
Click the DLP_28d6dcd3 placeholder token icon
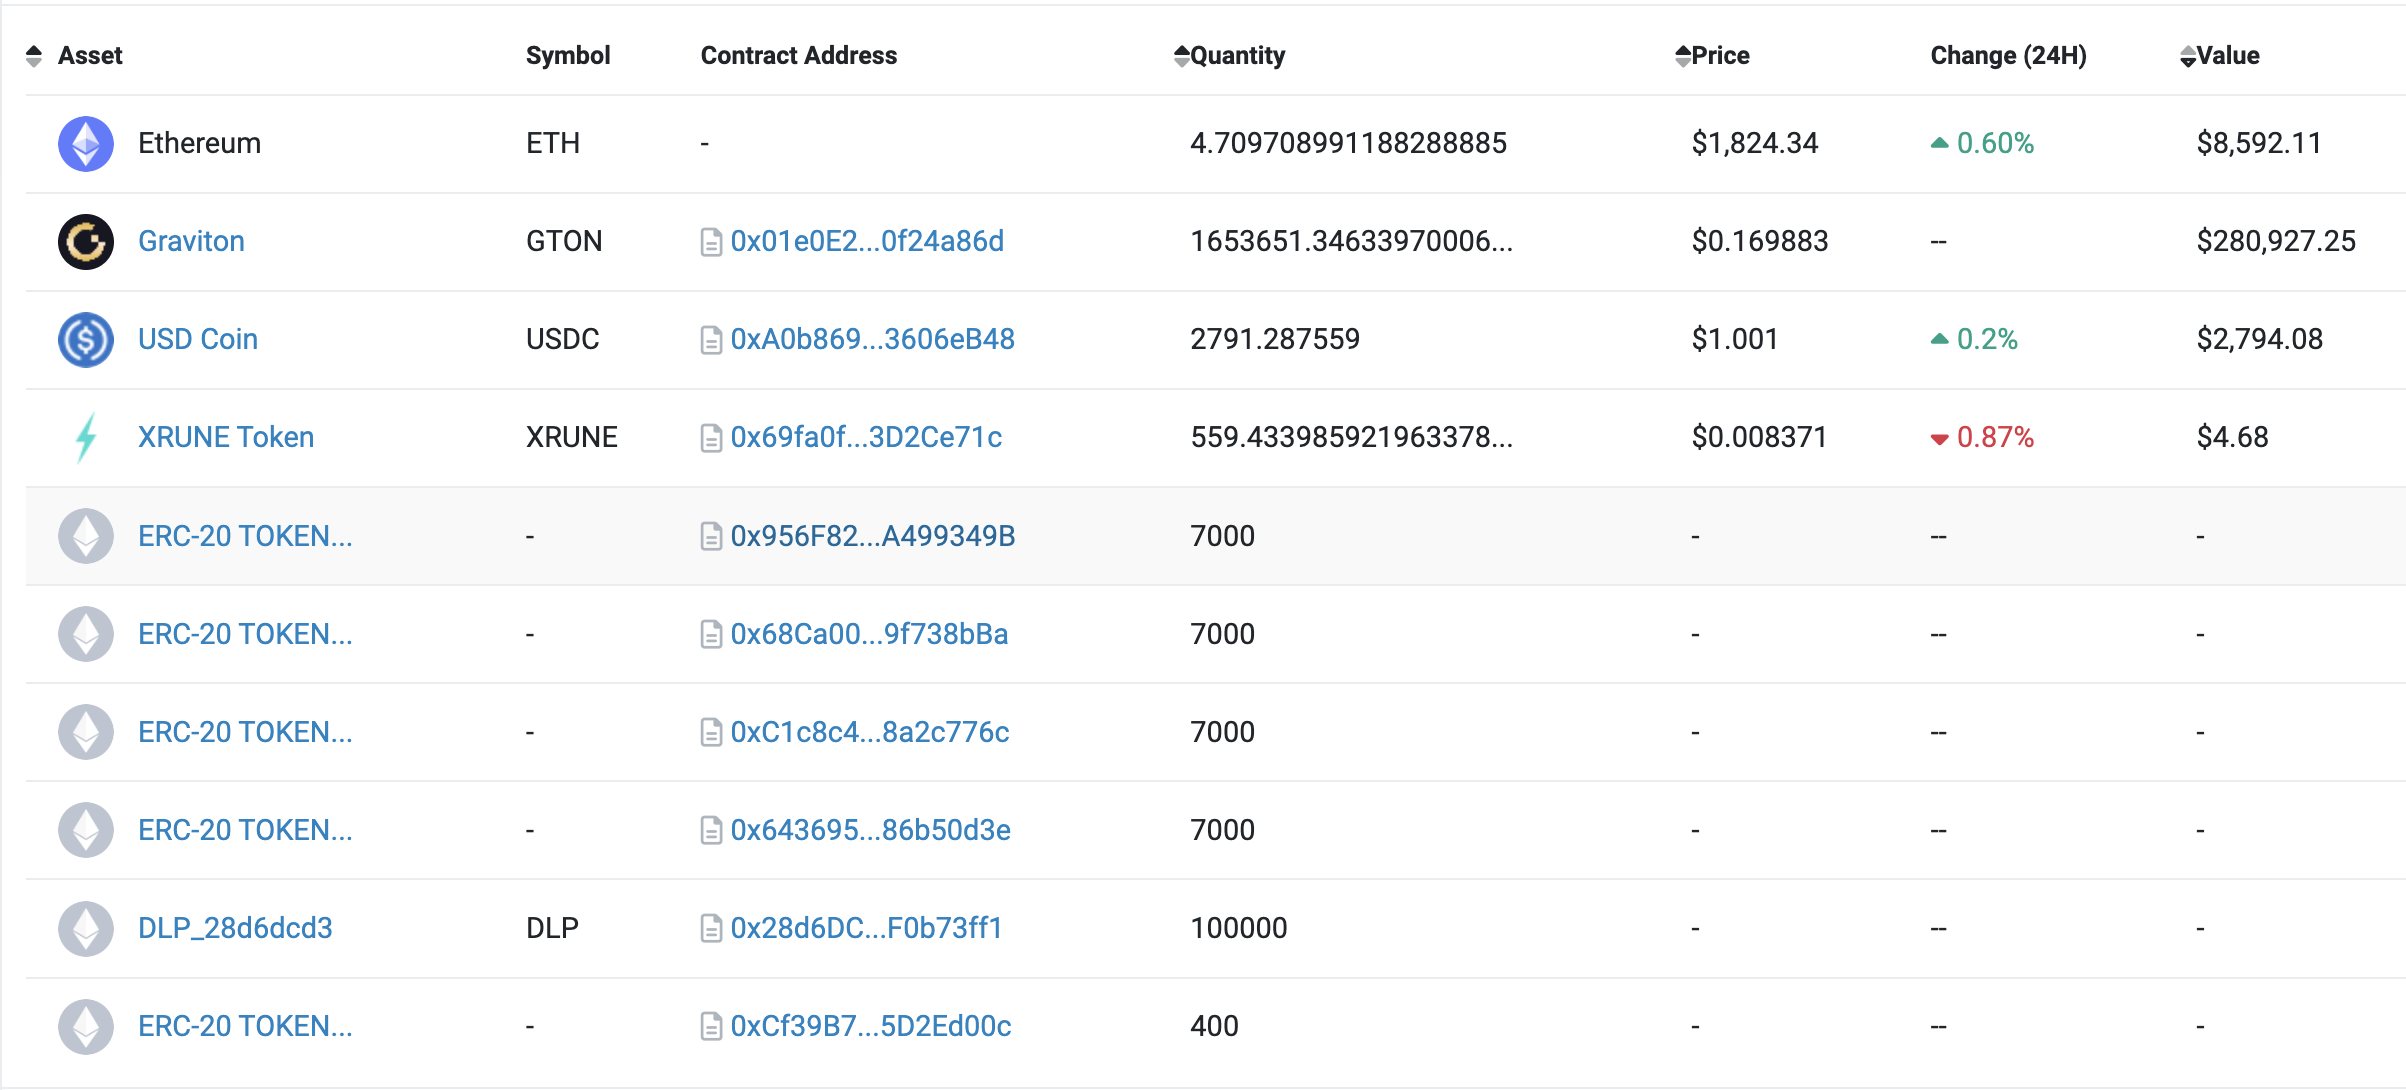[x=86, y=929]
